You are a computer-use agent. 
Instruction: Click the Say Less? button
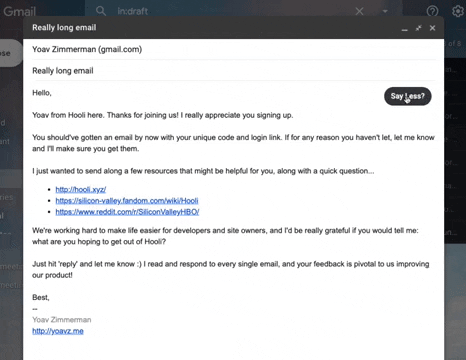coord(408,96)
